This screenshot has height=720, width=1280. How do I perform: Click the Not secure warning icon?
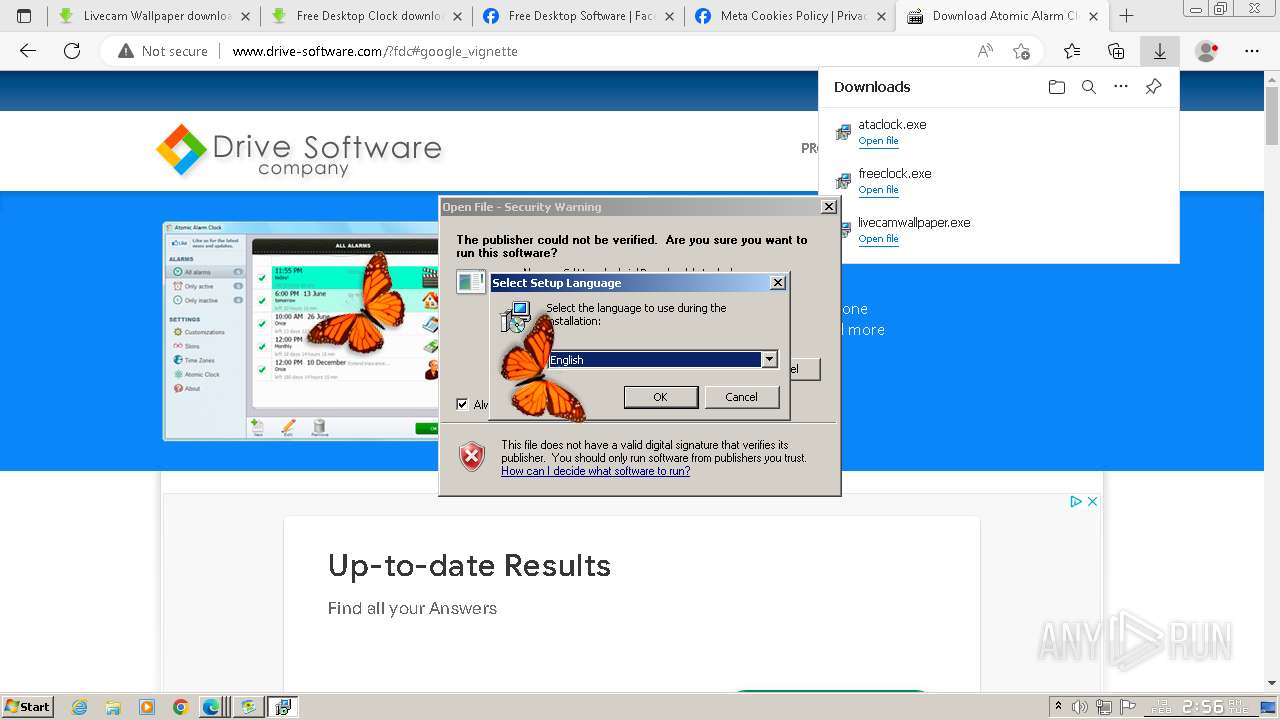click(126, 51)
